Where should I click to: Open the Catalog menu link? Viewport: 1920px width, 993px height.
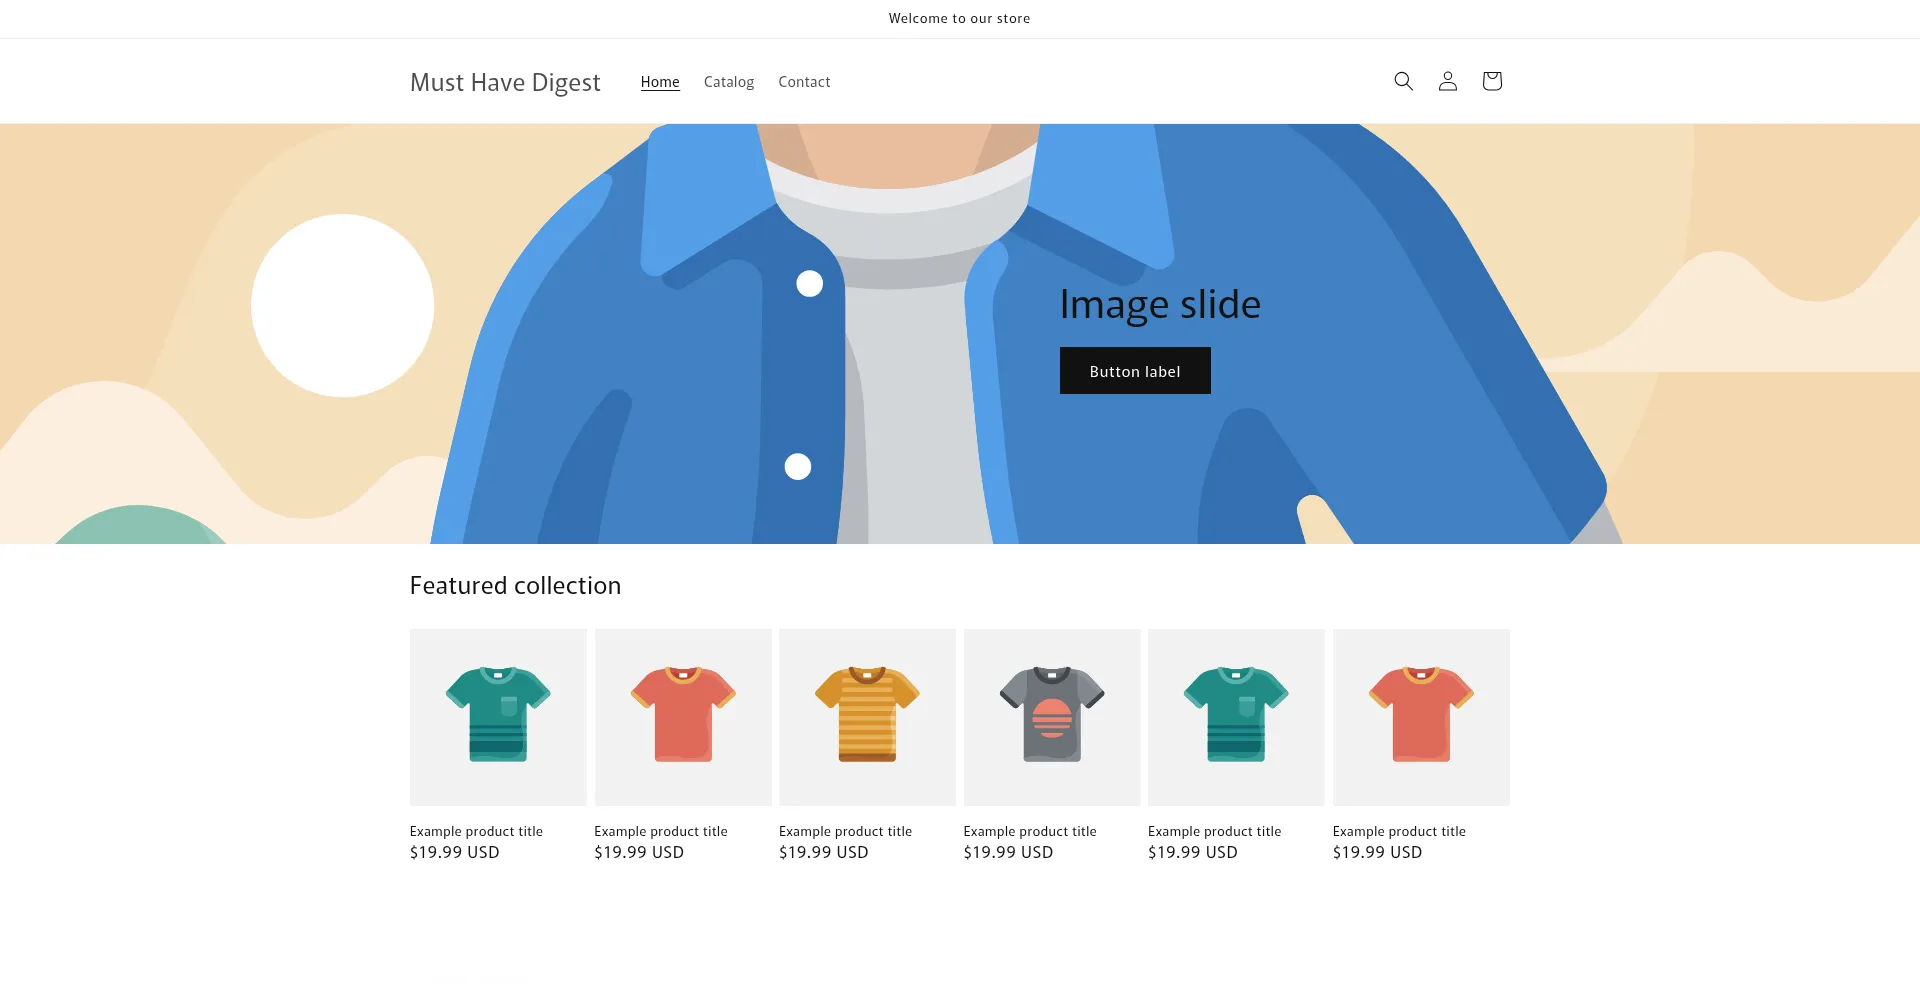coord(728,82)
